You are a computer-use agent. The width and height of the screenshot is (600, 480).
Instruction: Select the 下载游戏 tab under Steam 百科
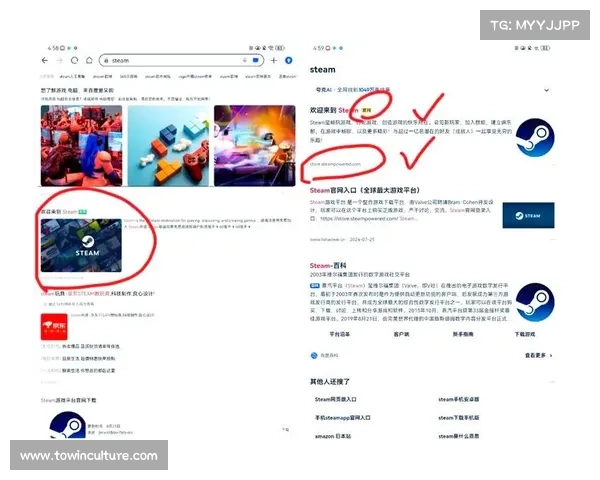(x=525, y=334)
